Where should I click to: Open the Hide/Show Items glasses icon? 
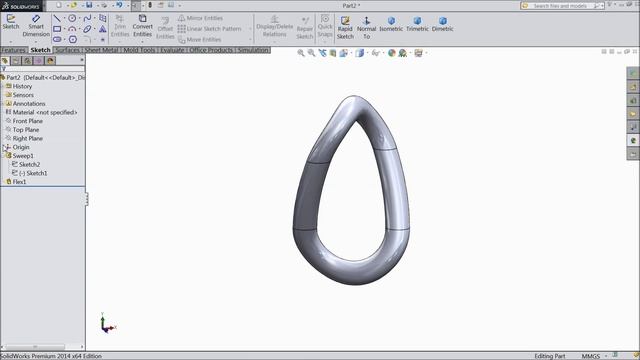point(376,53)
